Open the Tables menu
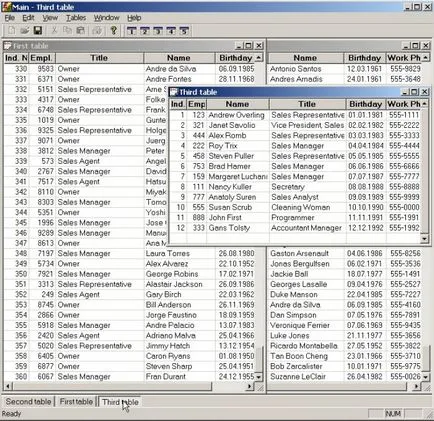The image size is (434, 421). 76,18
